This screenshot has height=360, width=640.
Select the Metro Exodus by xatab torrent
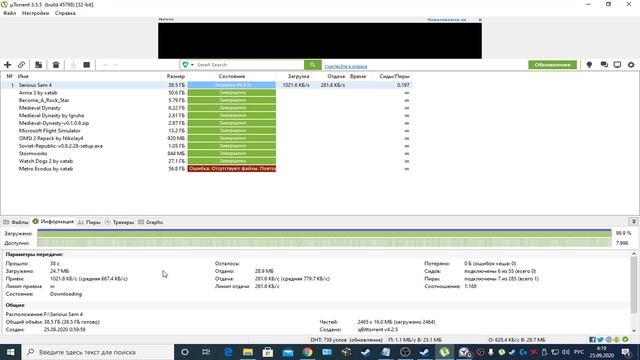[46, 169]
